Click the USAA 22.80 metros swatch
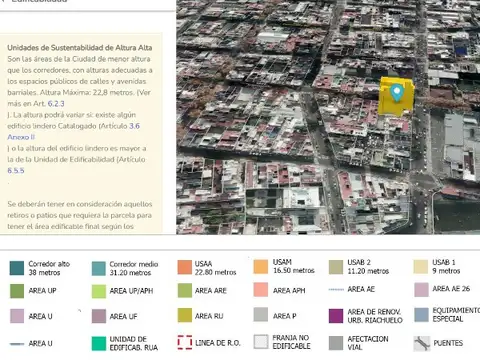The width and height of the screenshot is (480, 360). point(185,267)
